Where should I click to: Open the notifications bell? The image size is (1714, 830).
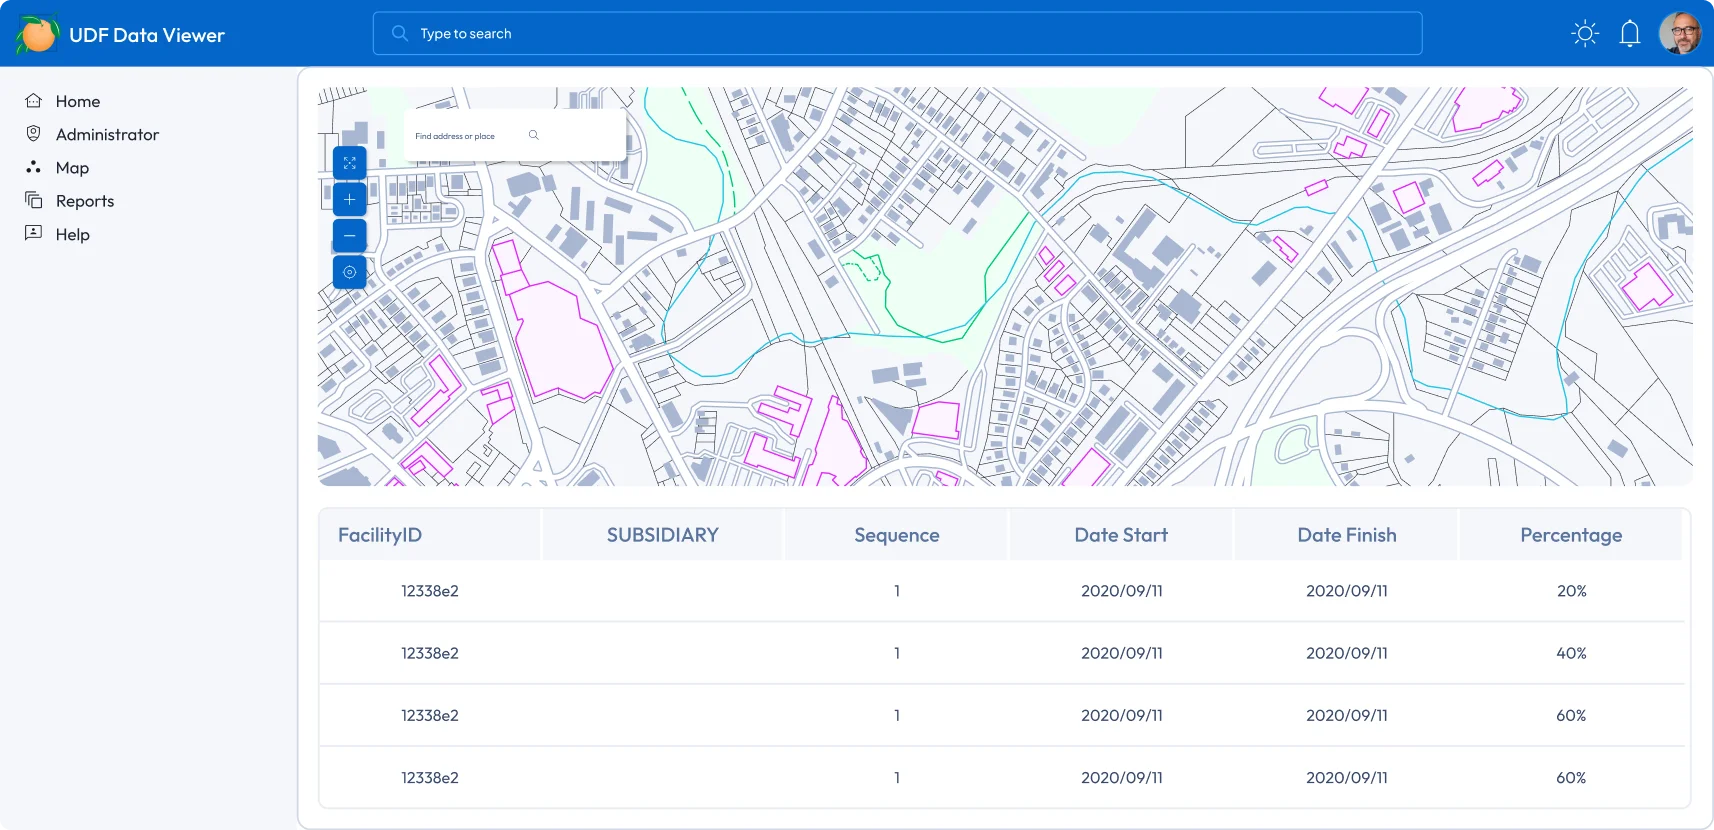pyautogui.click(x=1629, y=34)
